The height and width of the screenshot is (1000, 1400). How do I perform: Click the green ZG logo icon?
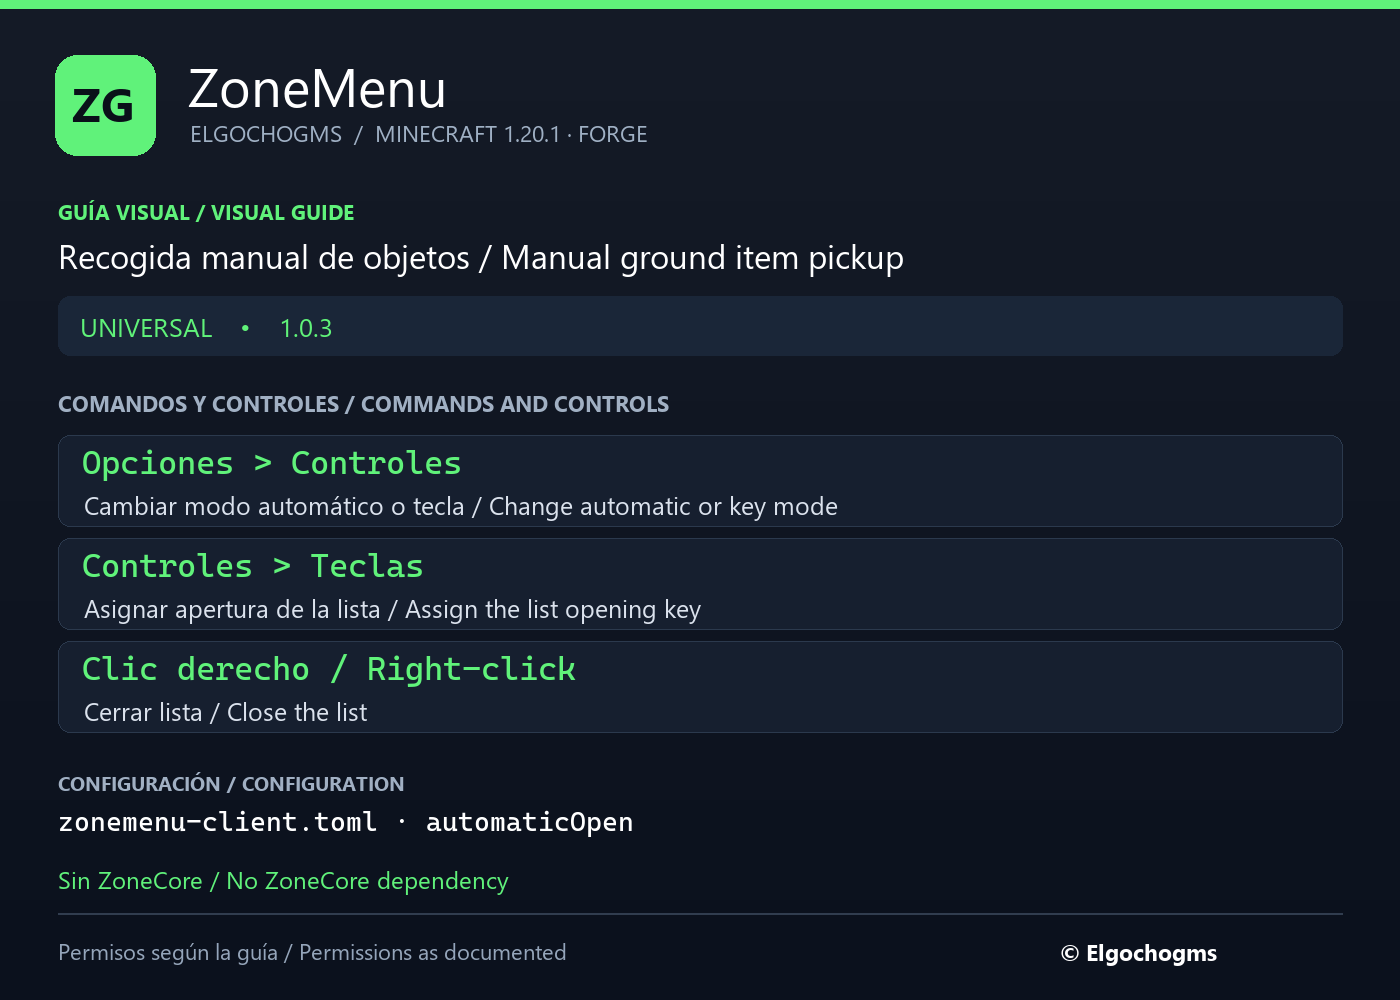pos(105,105)
